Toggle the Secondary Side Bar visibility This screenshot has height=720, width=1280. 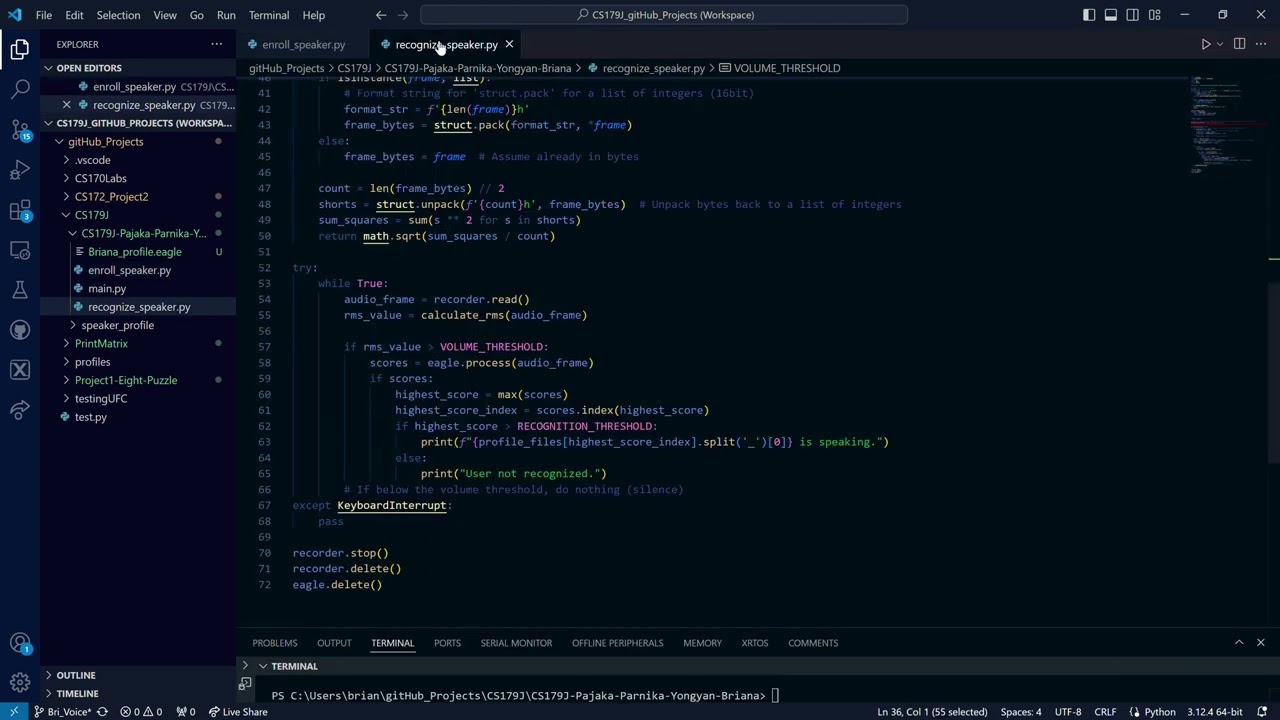pyautogui.click(x=1133, y=15)
